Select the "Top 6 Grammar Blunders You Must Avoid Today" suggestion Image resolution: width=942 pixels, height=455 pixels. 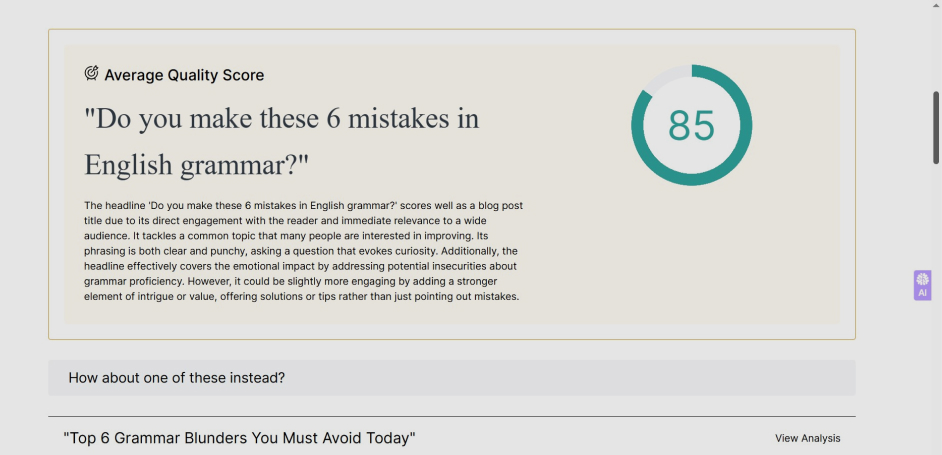coord(239,438)
